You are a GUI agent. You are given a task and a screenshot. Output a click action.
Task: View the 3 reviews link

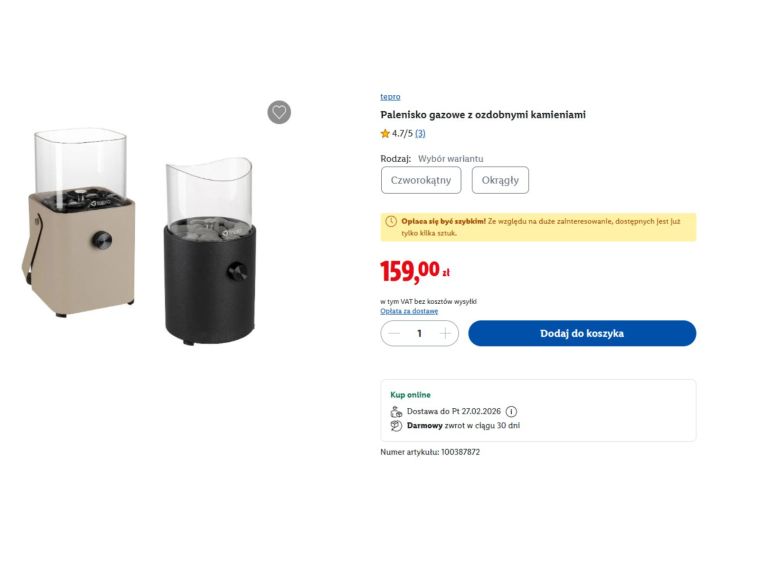(420, 134)
